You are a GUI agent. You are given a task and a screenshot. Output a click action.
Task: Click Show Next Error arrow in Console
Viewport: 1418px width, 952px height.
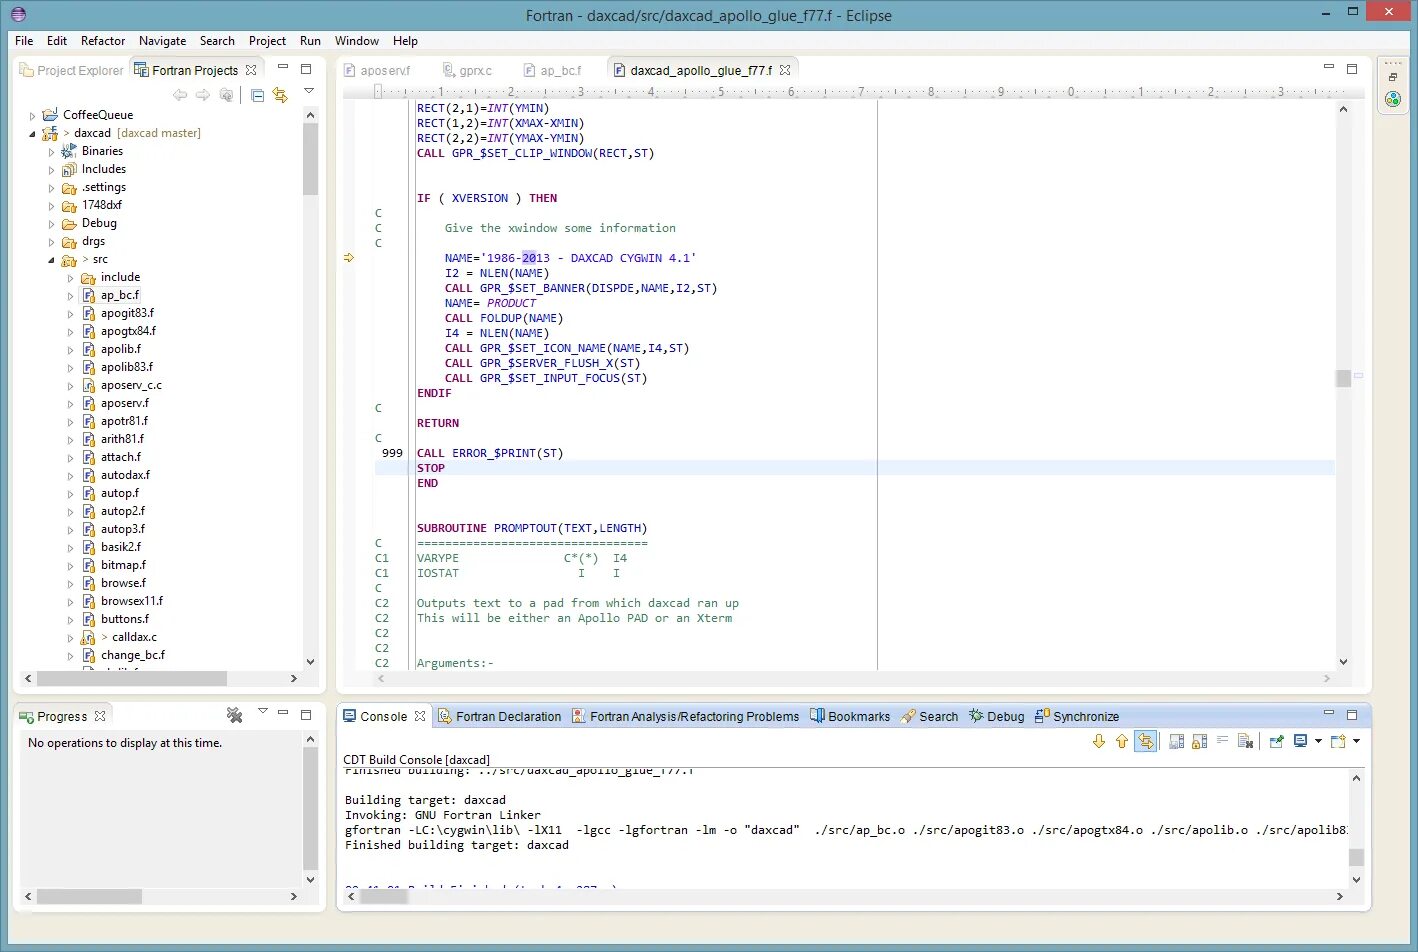(x=1098, y=741)
